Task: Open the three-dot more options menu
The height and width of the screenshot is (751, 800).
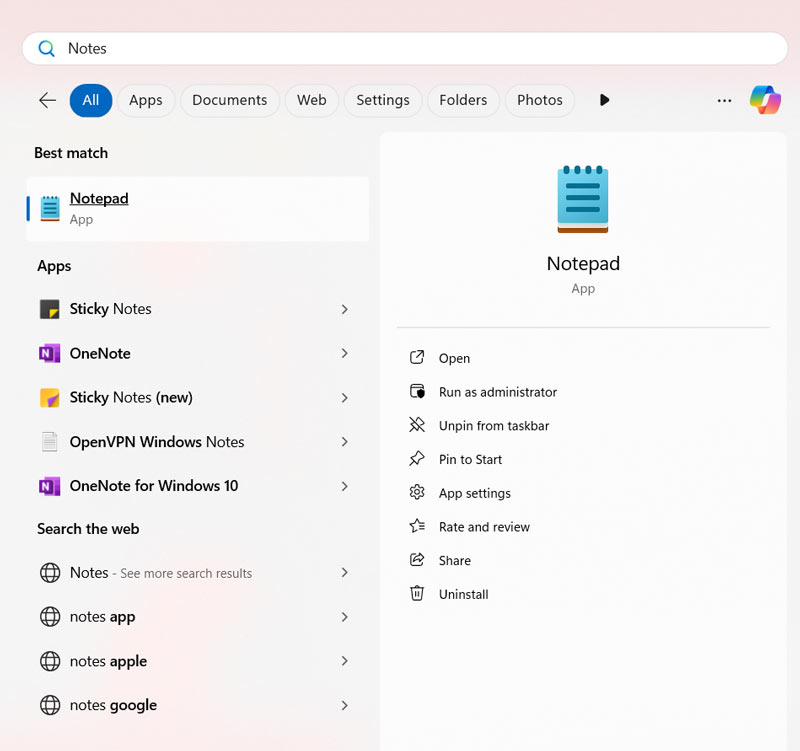Action: pos(724,101)
